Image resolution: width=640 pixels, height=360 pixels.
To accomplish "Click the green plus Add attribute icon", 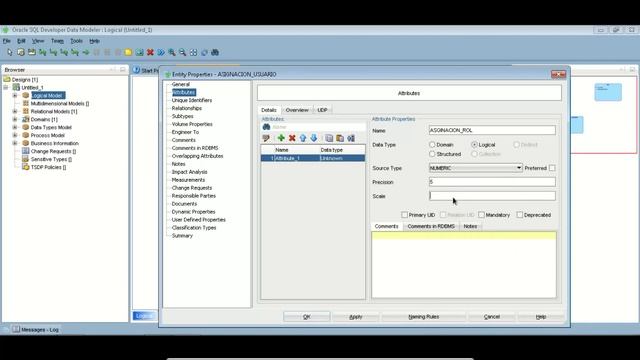I will coord(281,138).
